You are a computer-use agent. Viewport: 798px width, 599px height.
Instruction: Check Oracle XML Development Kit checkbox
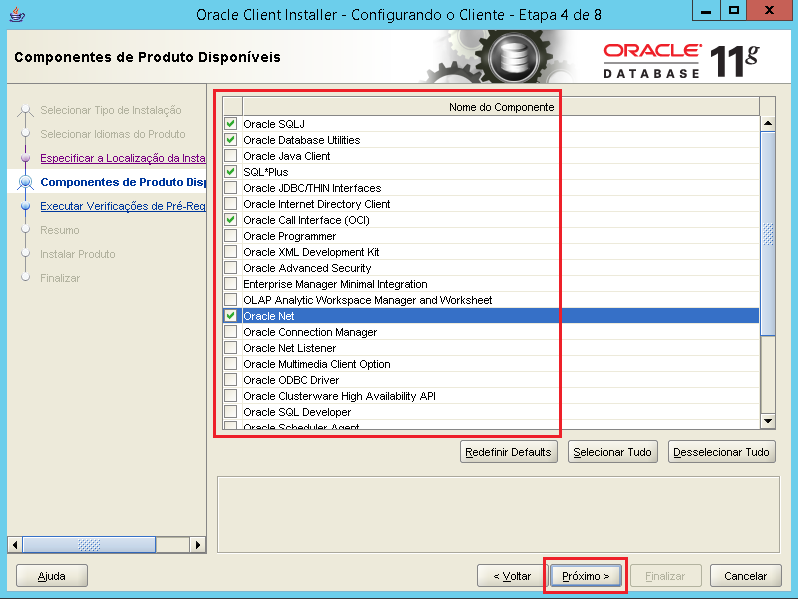(231, 252)
